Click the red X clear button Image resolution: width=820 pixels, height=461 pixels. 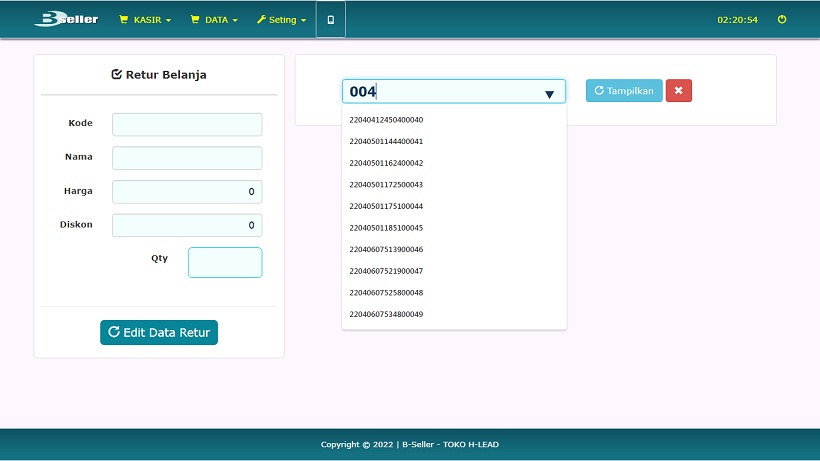coord(678,91)
